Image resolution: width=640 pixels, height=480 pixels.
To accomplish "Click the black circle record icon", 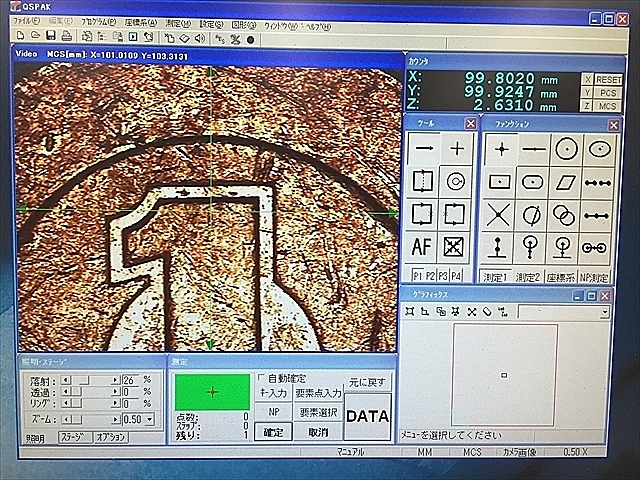I will tap(251, 40).
